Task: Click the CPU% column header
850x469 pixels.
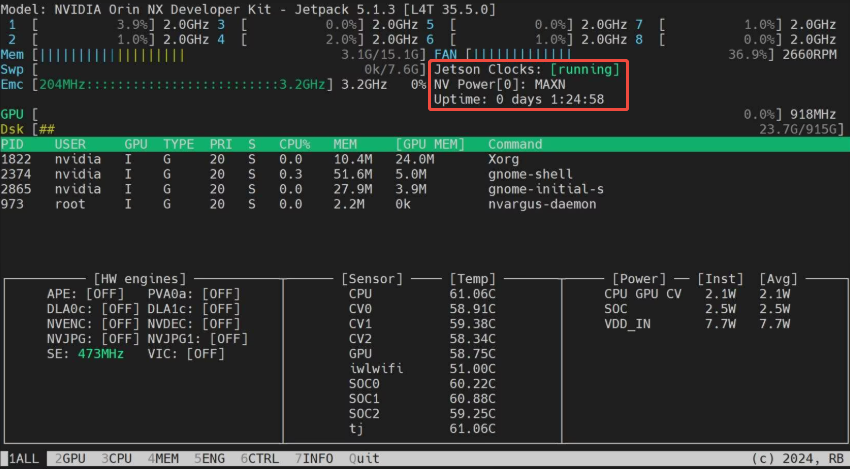Action: 294,144
